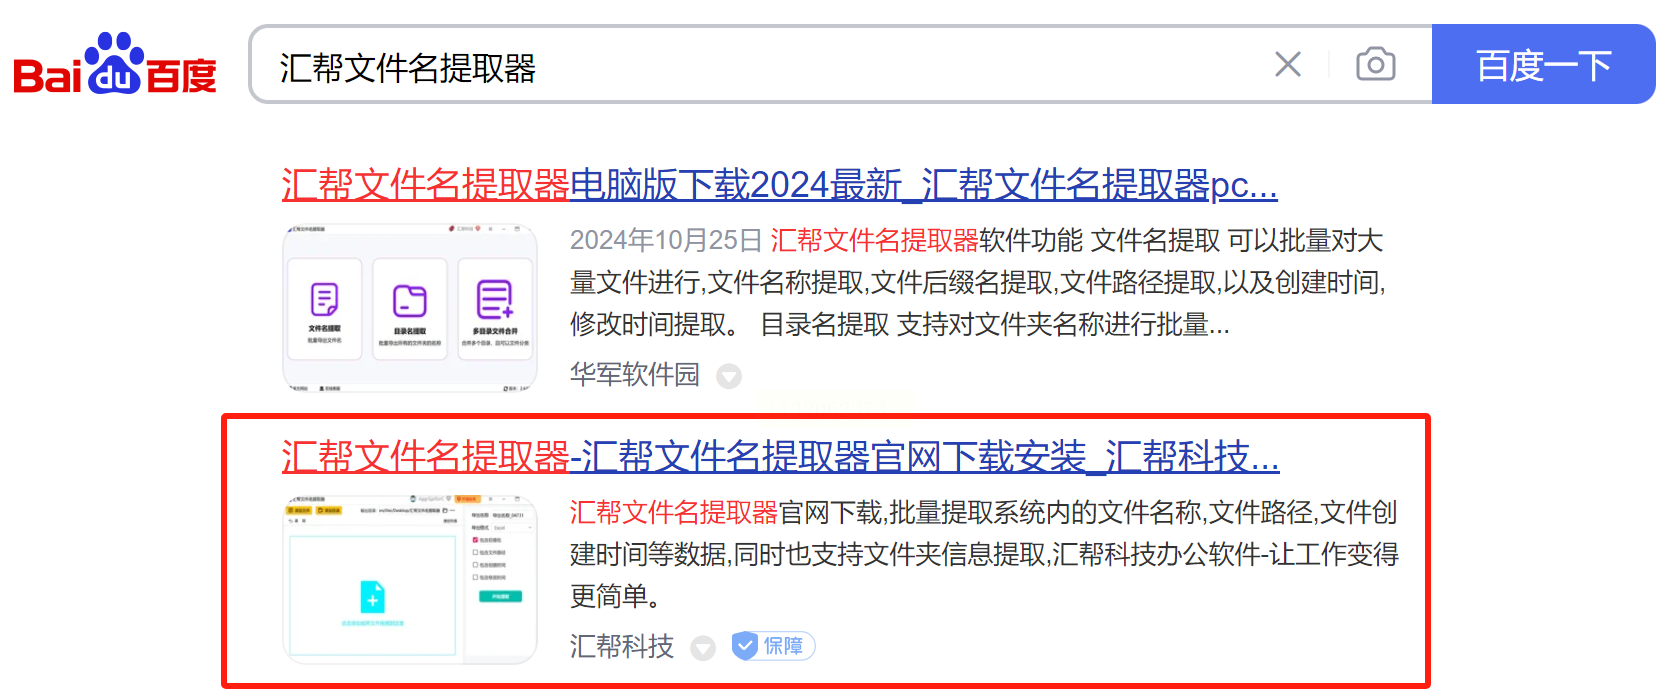Viewport: 1671px width, 699px height.
Task: Click the 保障 shield badge
Action: click(773, 646)
